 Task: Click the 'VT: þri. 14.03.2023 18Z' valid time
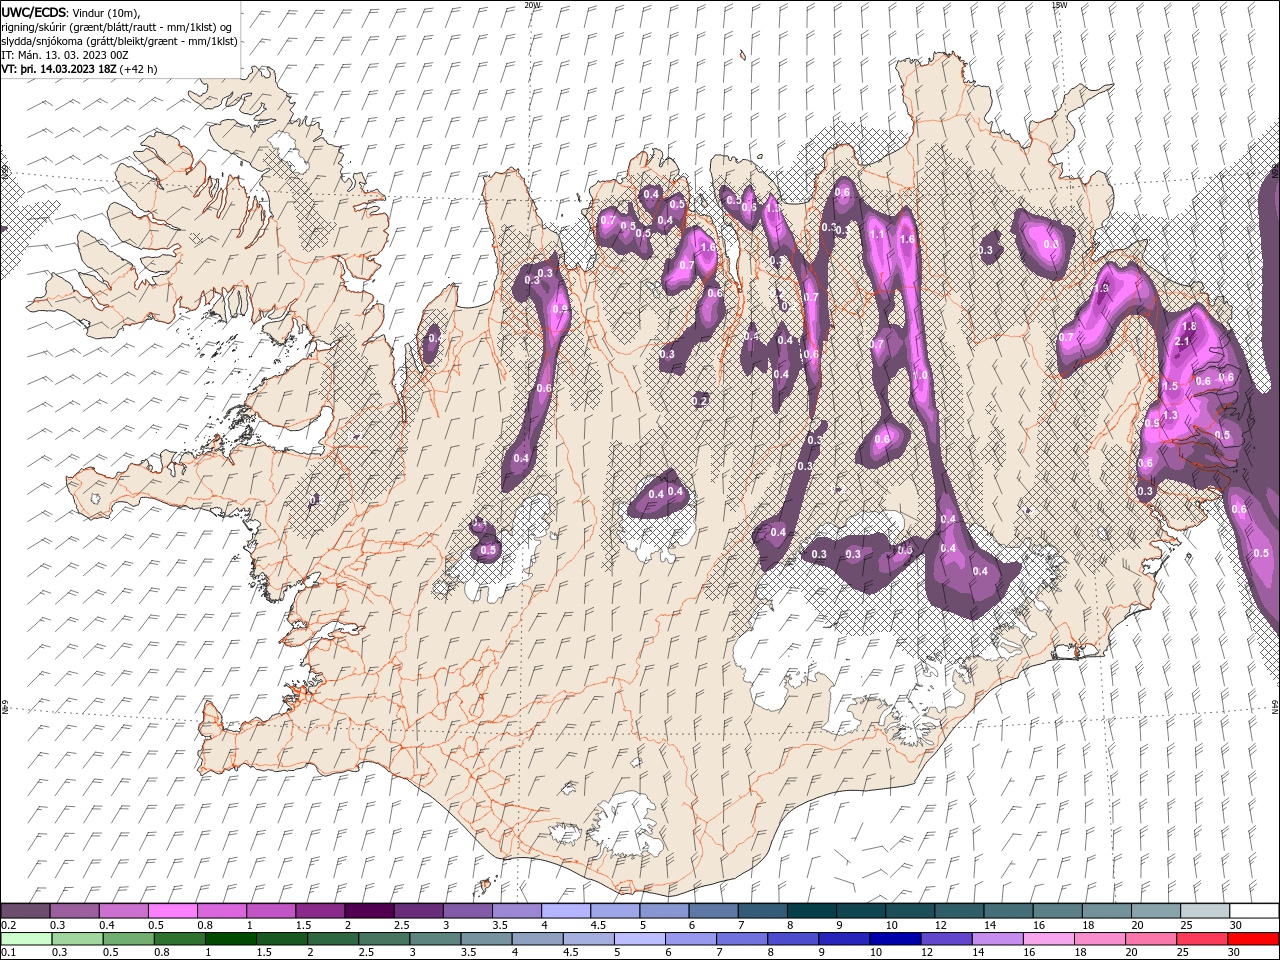60,69
